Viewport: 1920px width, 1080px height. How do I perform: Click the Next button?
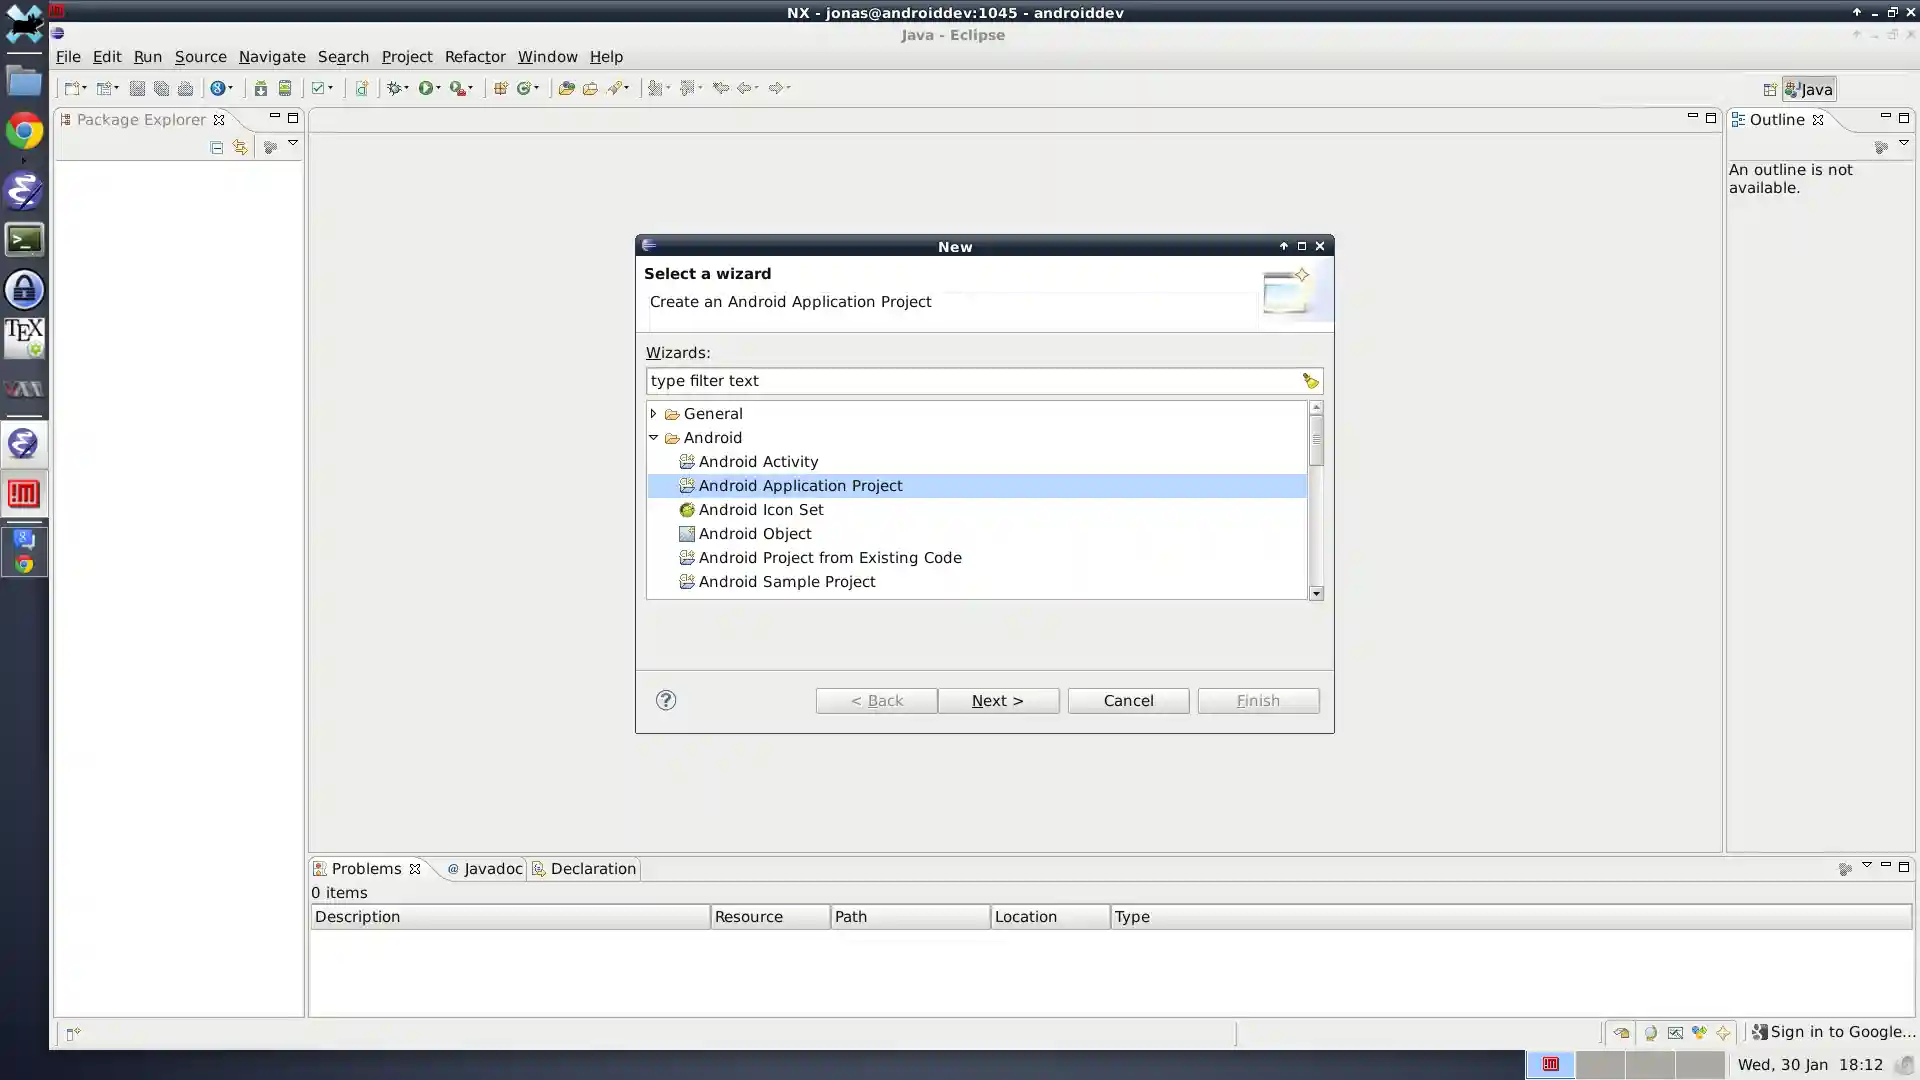point(998,700)
